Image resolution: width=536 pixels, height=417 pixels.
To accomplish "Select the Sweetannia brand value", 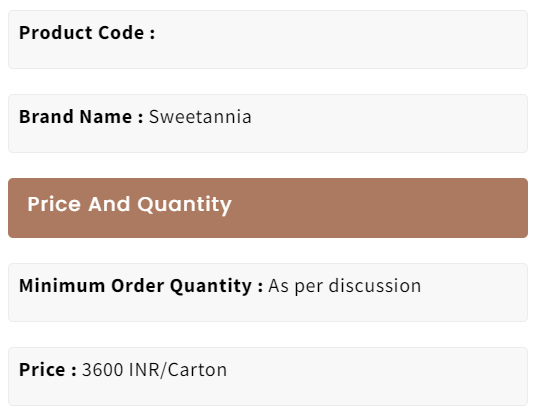I will [x=200, y=117].
